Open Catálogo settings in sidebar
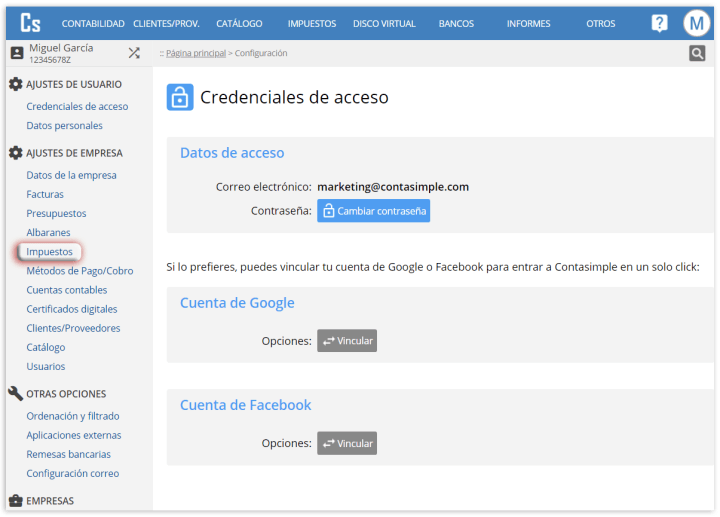The image size is (720, 517). pyautogui.click(x=45, y=348)
